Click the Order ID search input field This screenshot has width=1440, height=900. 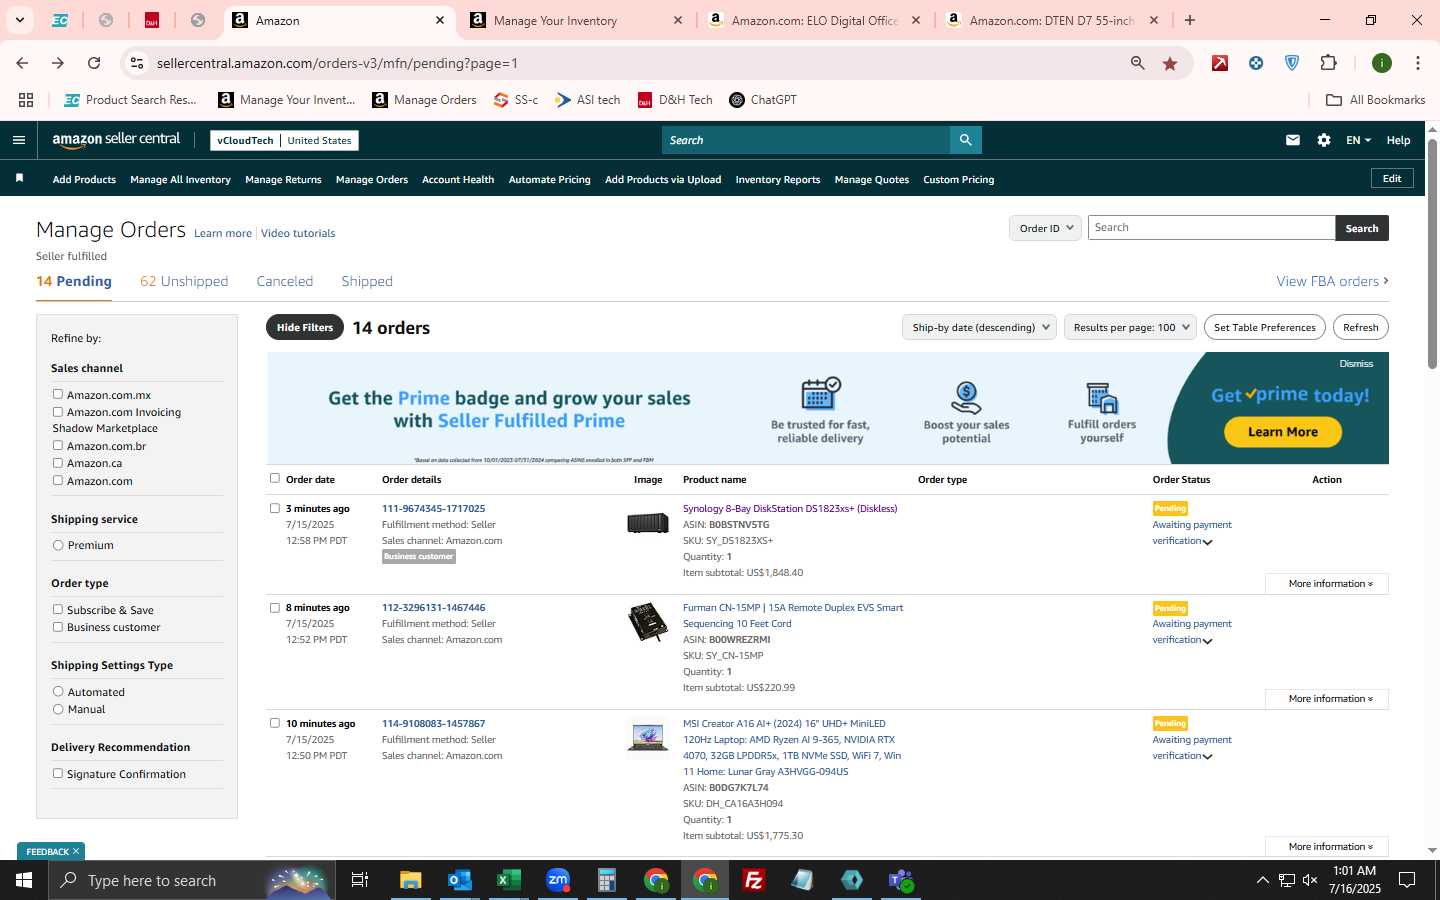coord(1211,228)
